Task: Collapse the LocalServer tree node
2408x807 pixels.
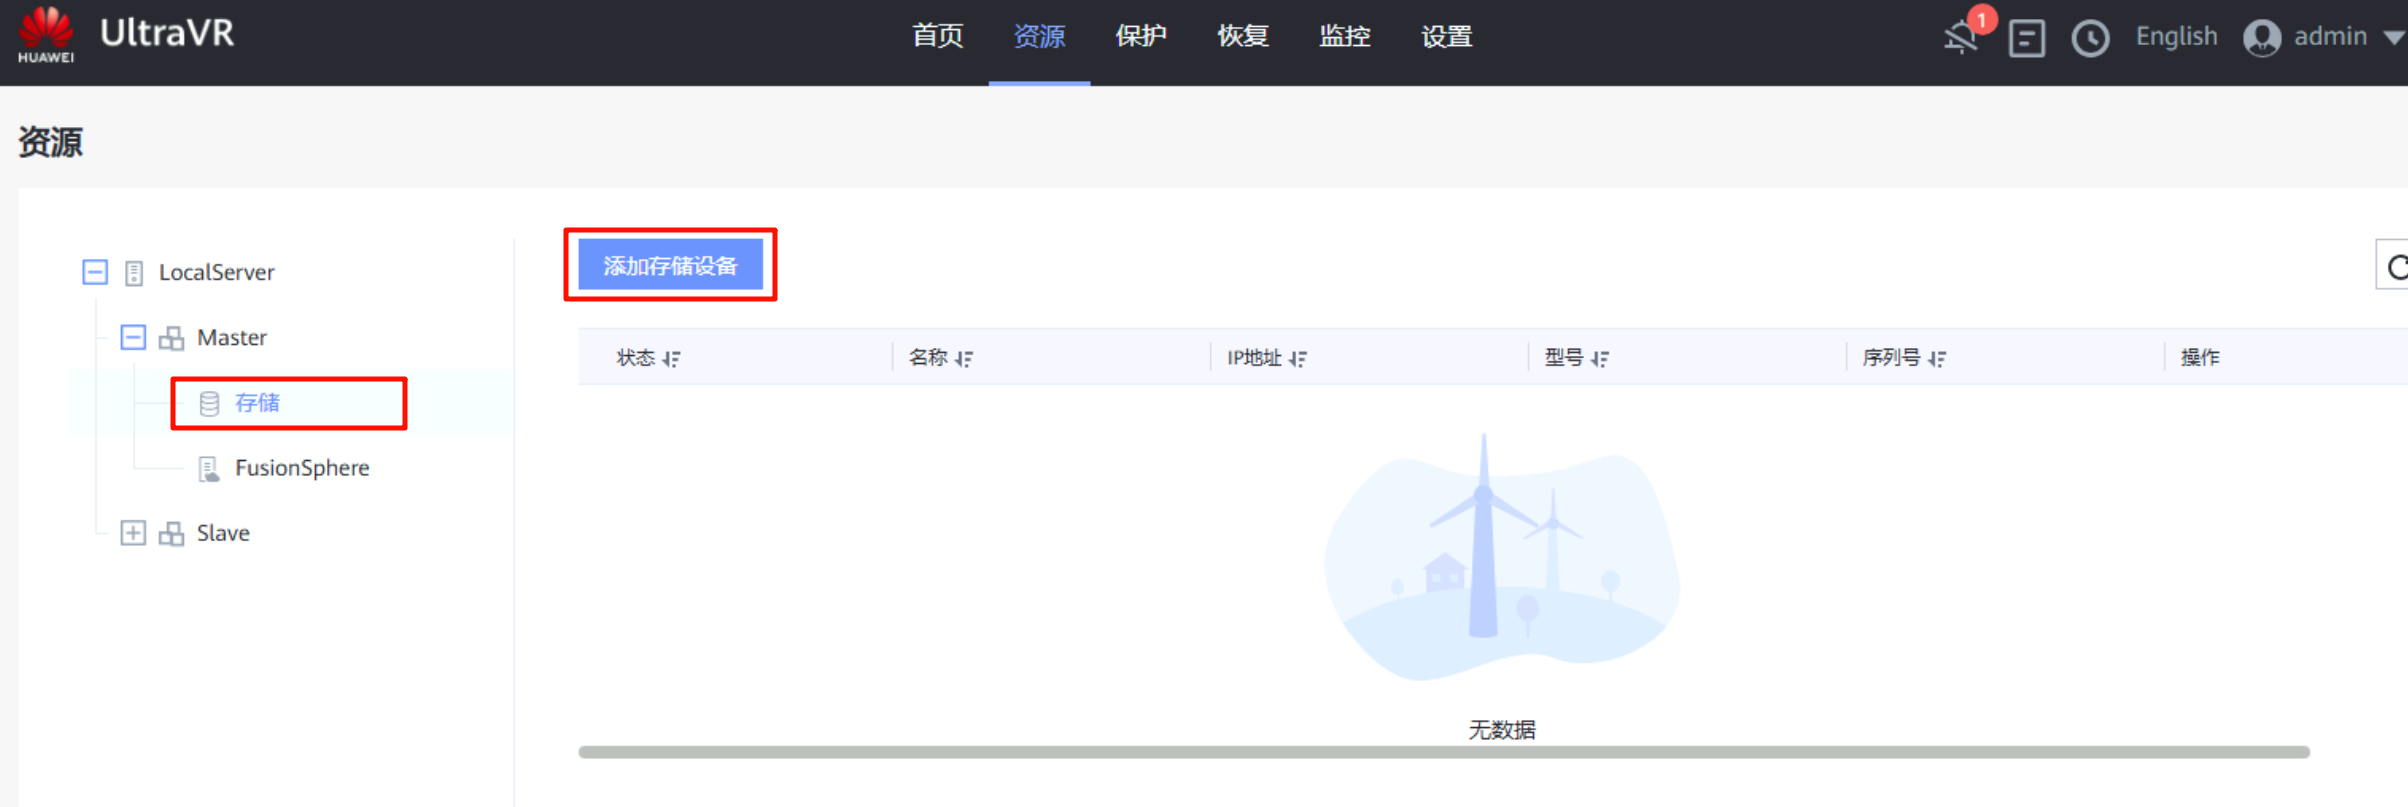Action: point(95,272)
